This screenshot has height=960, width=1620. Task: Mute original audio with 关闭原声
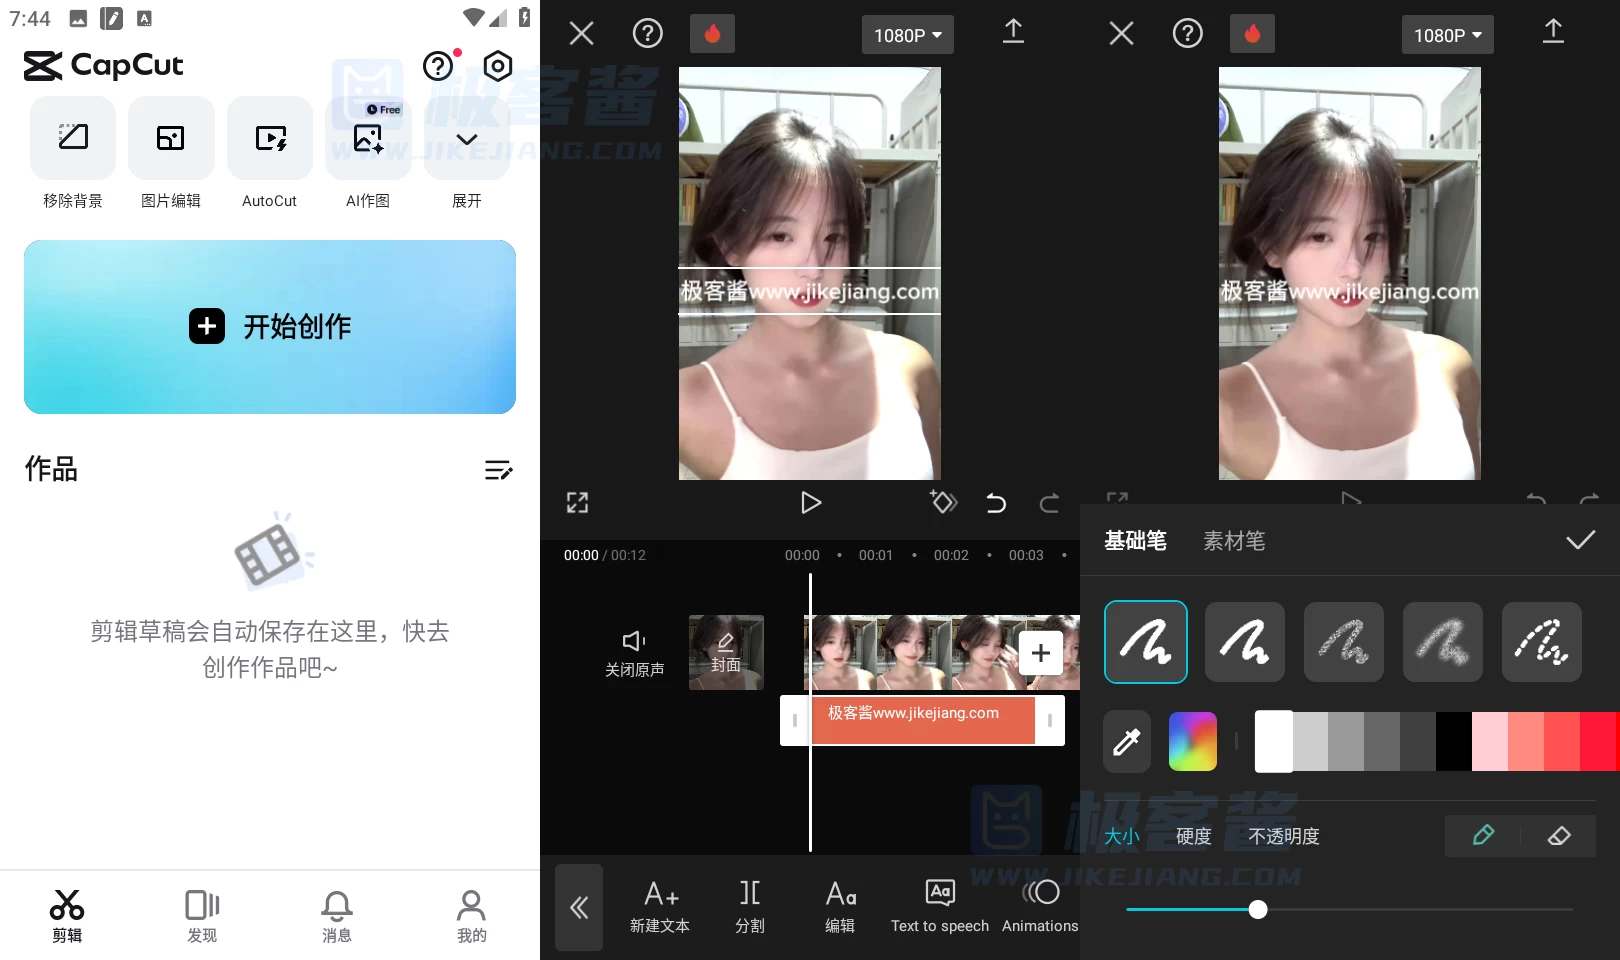pos(634,653)
